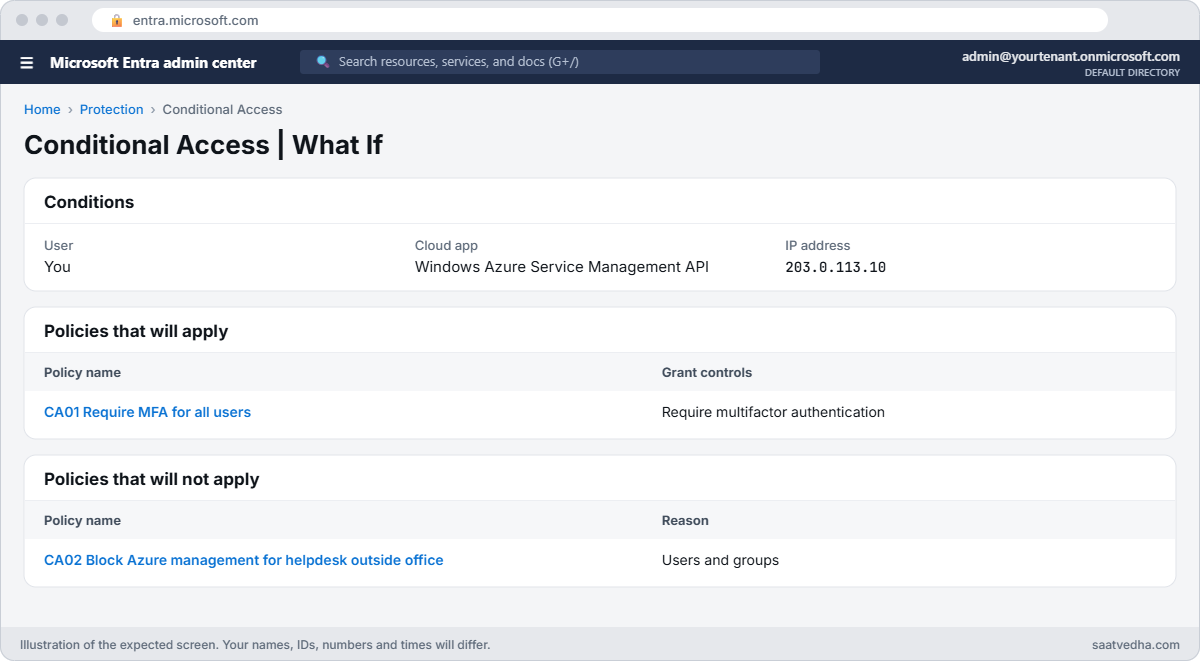Click the Conditional Access | What If page title

coord(203,145)
